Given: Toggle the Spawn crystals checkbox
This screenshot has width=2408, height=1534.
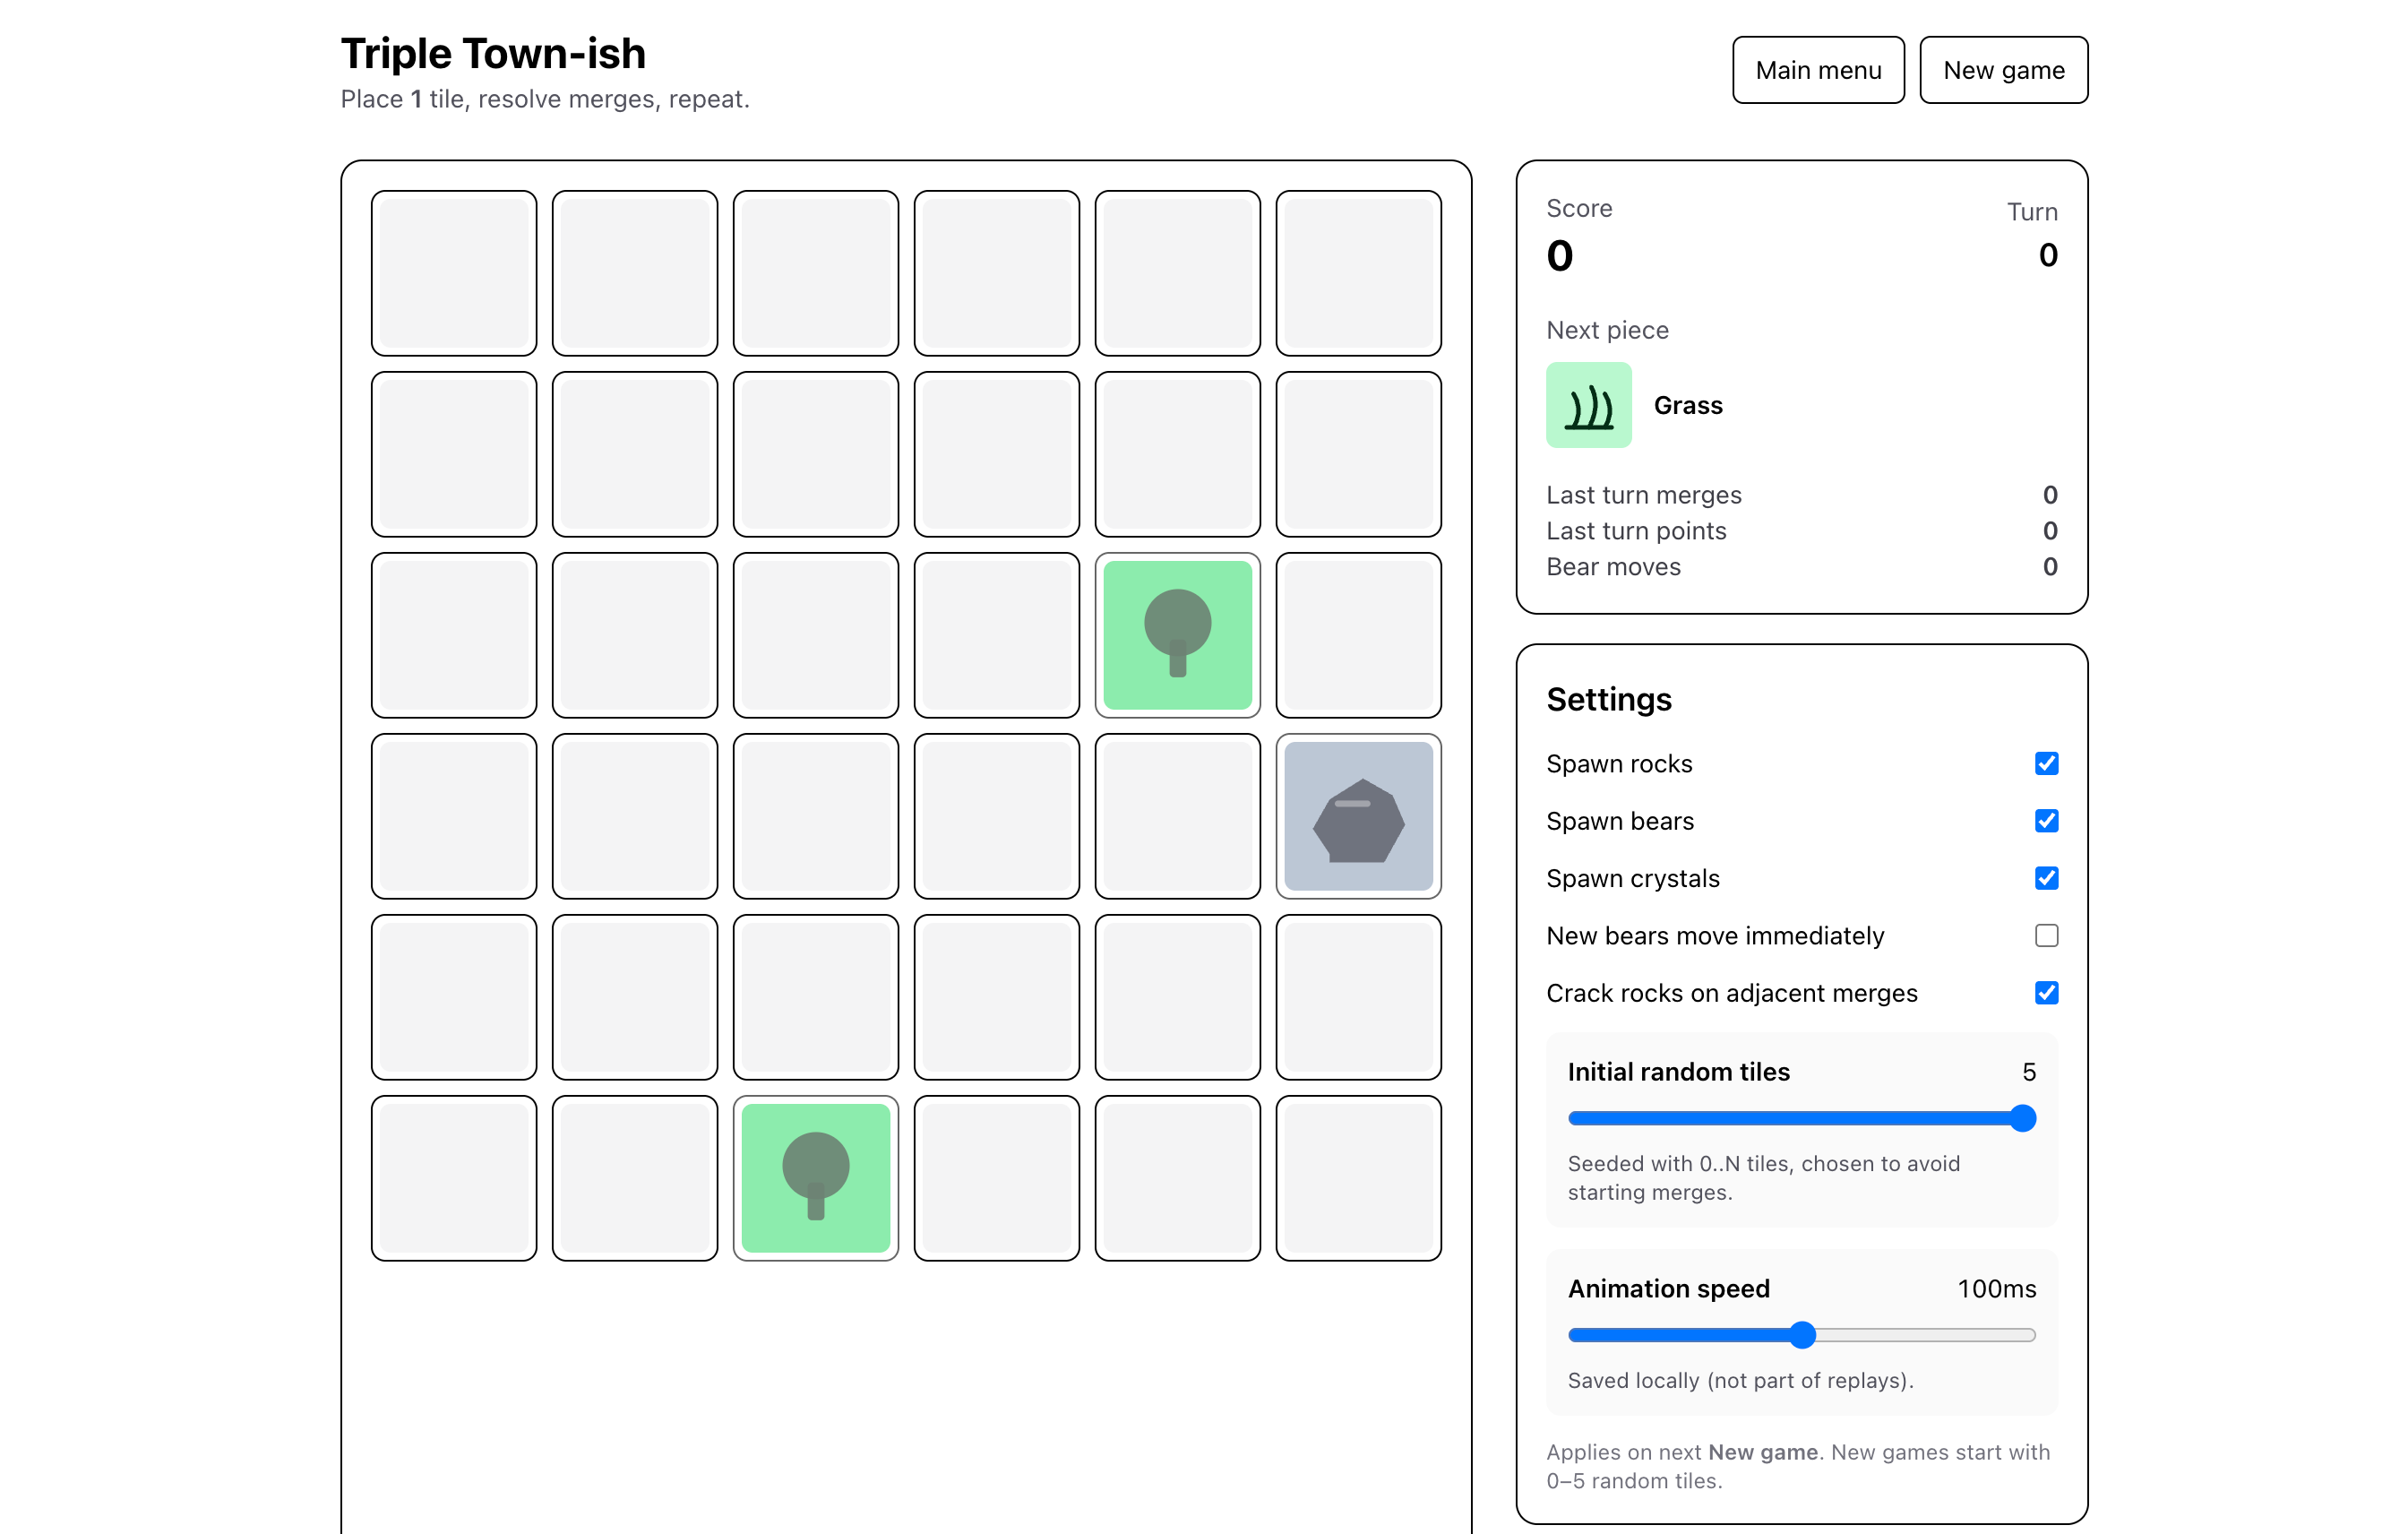Looking at the screenshot, I should point(2046,878).
